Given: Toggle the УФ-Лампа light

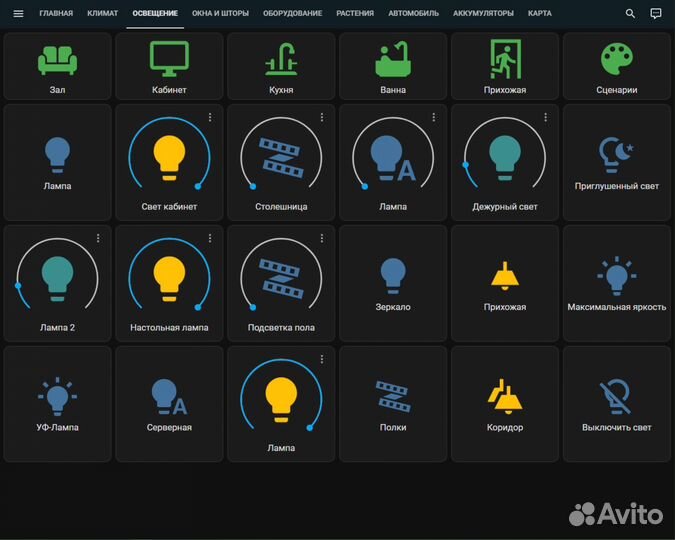Looking at the screenshot, I should tap(57, 397).
